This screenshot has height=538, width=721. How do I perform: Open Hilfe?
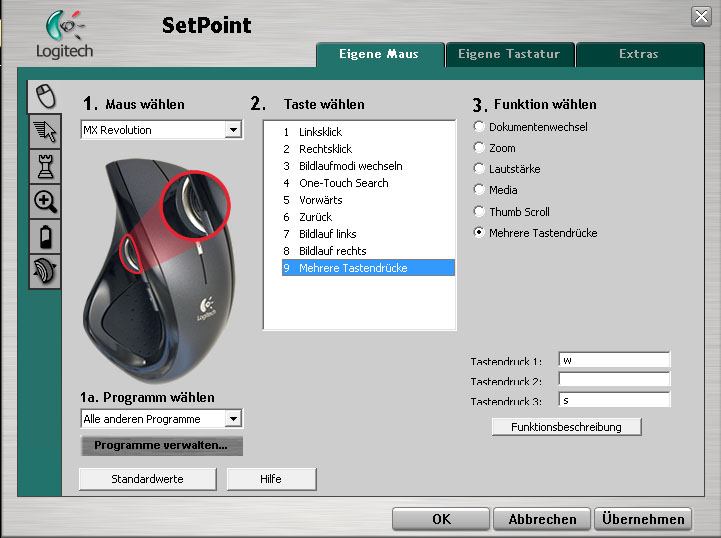pyautogui.click(x=271, y=479)
